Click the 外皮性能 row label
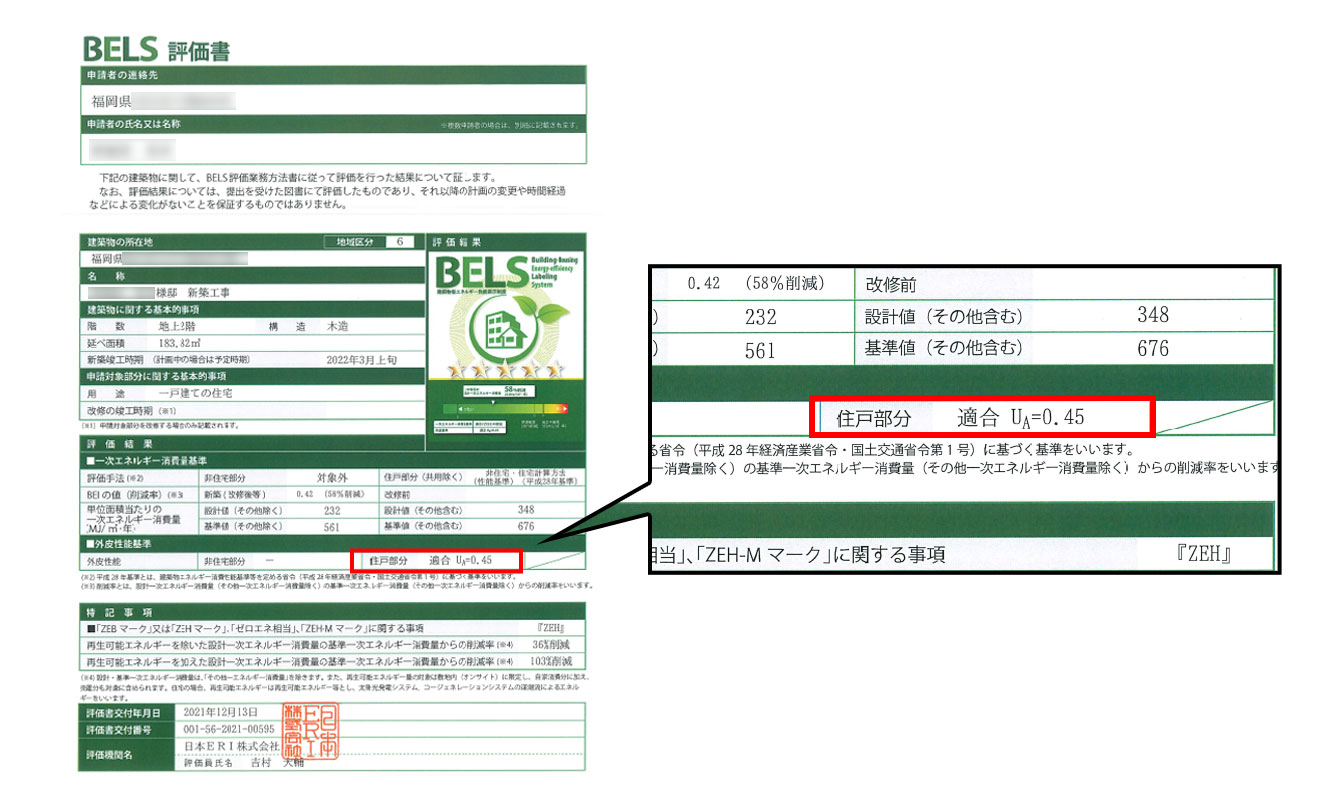This screenshot has height=800, width=1320. (106, 561)
